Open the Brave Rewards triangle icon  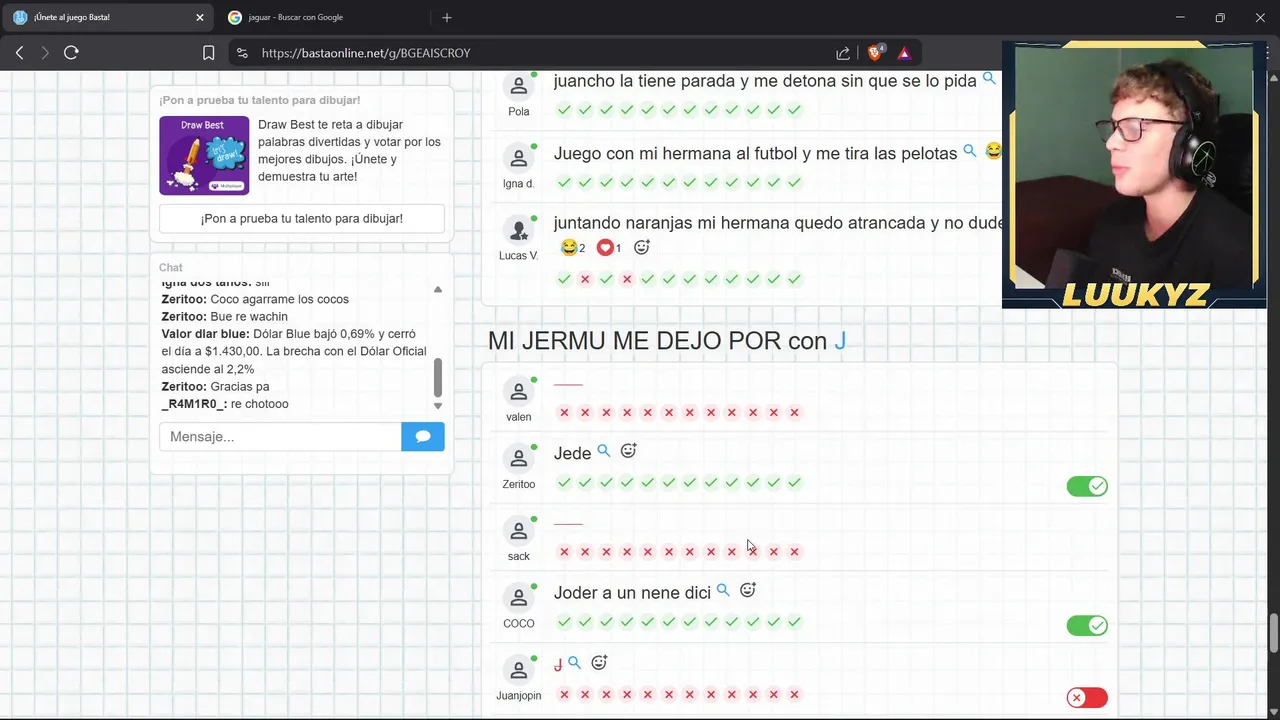click(x=904, y=53)
